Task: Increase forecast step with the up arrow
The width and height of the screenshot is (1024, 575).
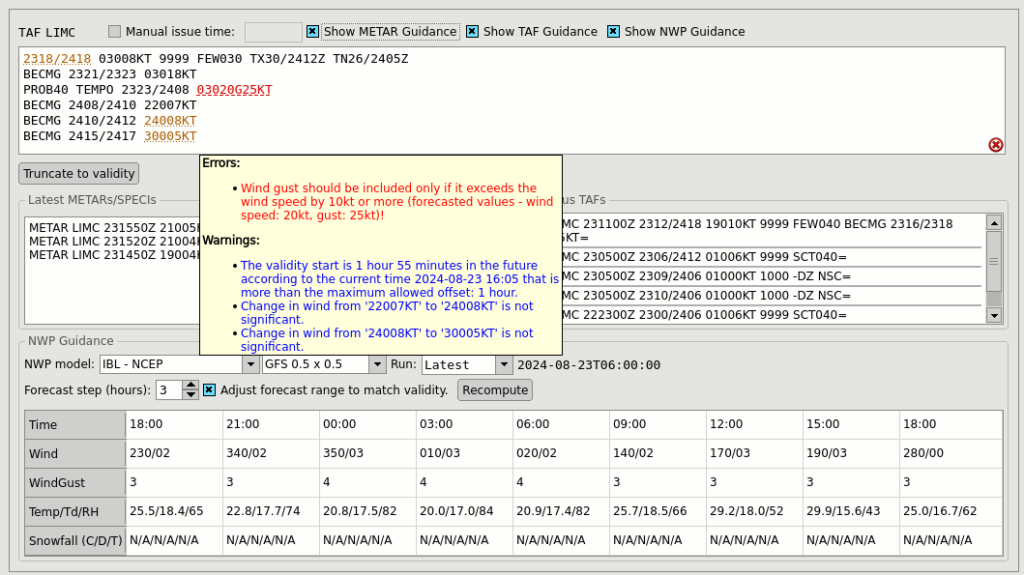Action: coord(190,385)
